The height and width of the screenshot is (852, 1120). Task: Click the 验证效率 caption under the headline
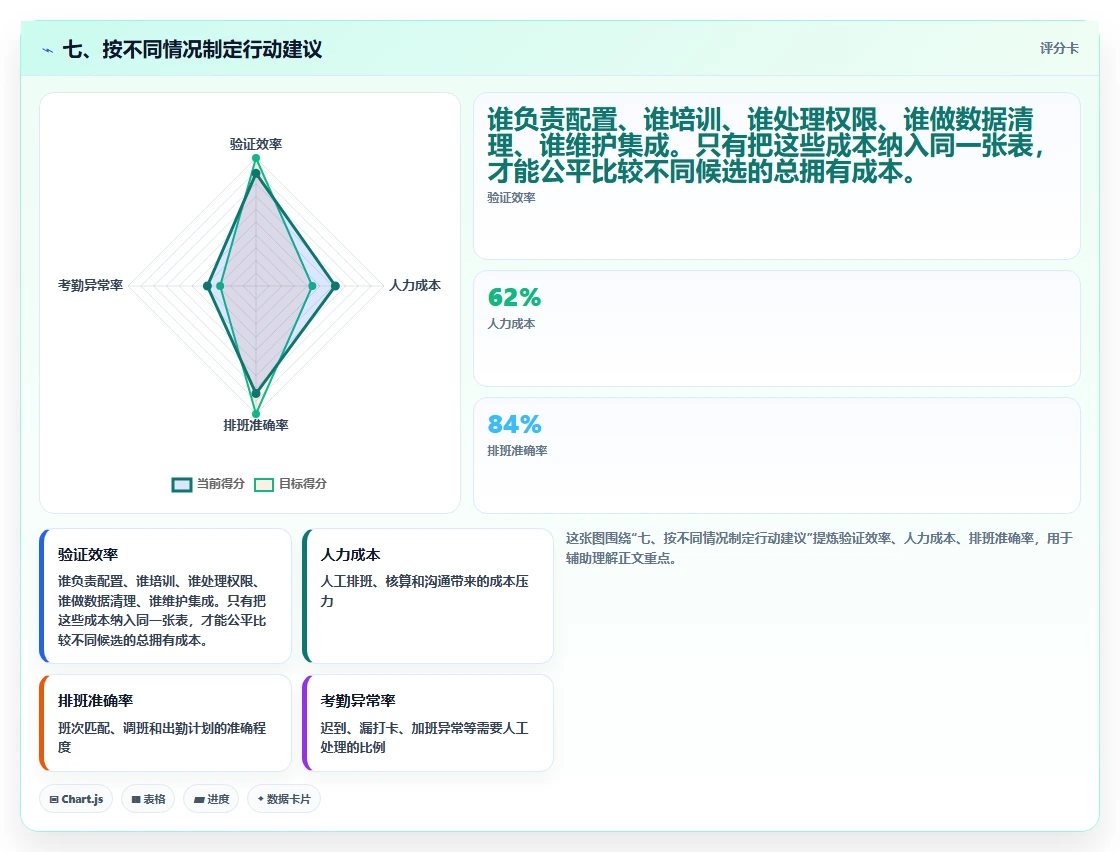click(511, 197)
